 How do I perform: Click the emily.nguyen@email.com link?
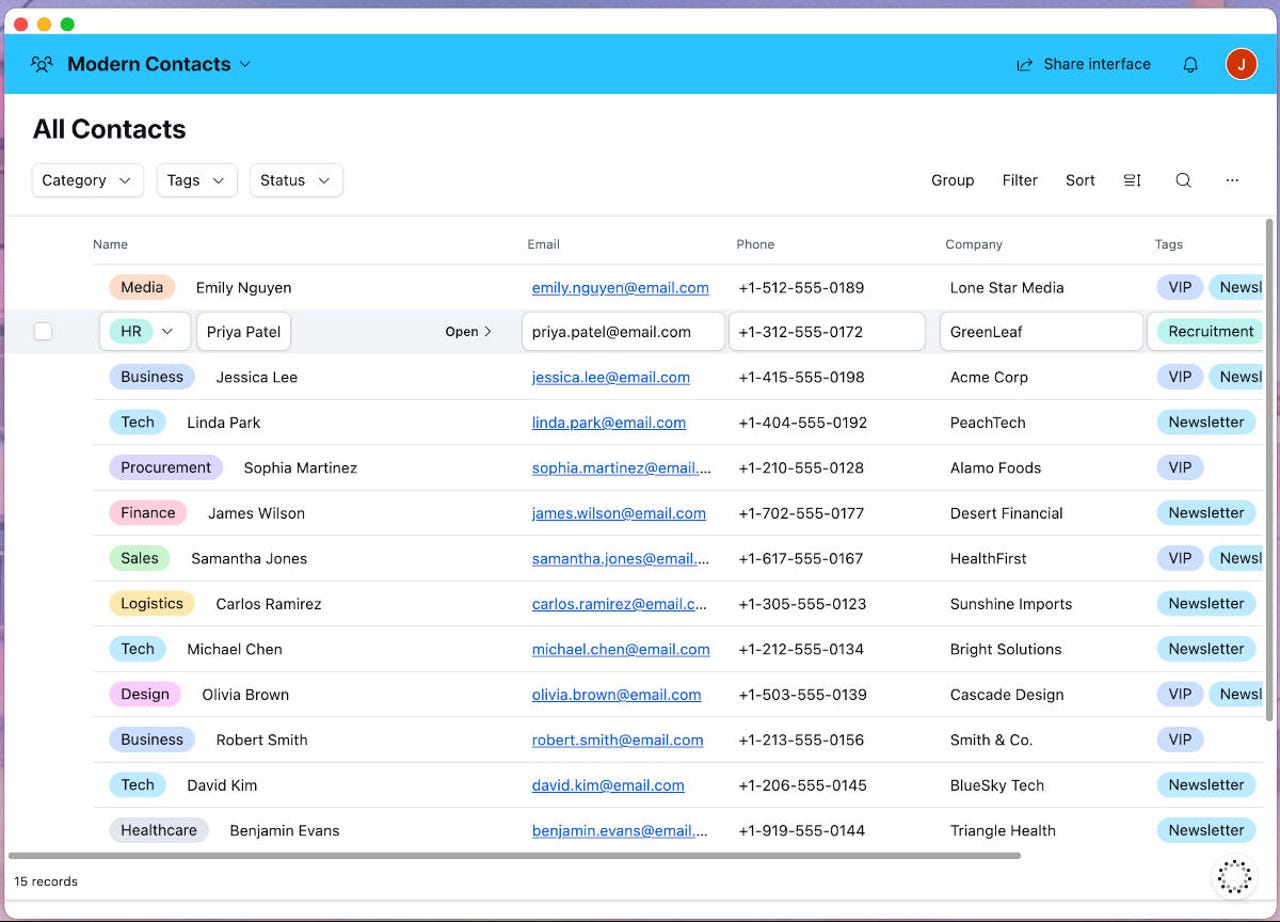tap(620, 288)
